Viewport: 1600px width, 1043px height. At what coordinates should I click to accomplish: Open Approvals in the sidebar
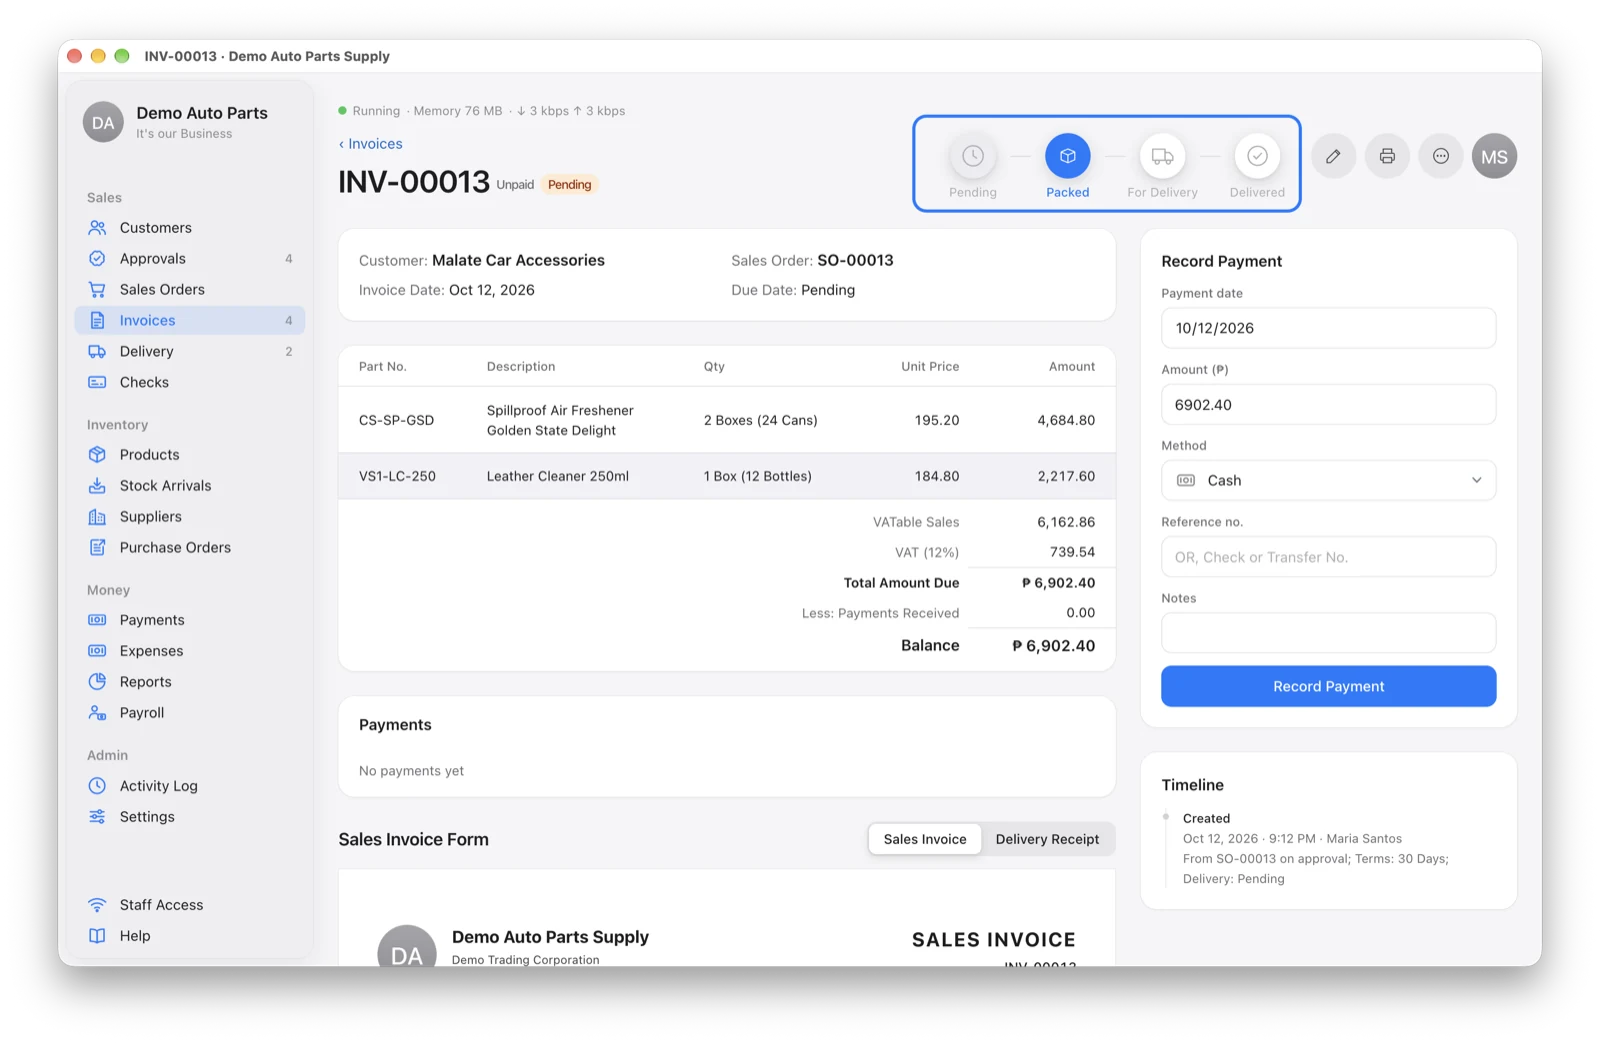190,259
